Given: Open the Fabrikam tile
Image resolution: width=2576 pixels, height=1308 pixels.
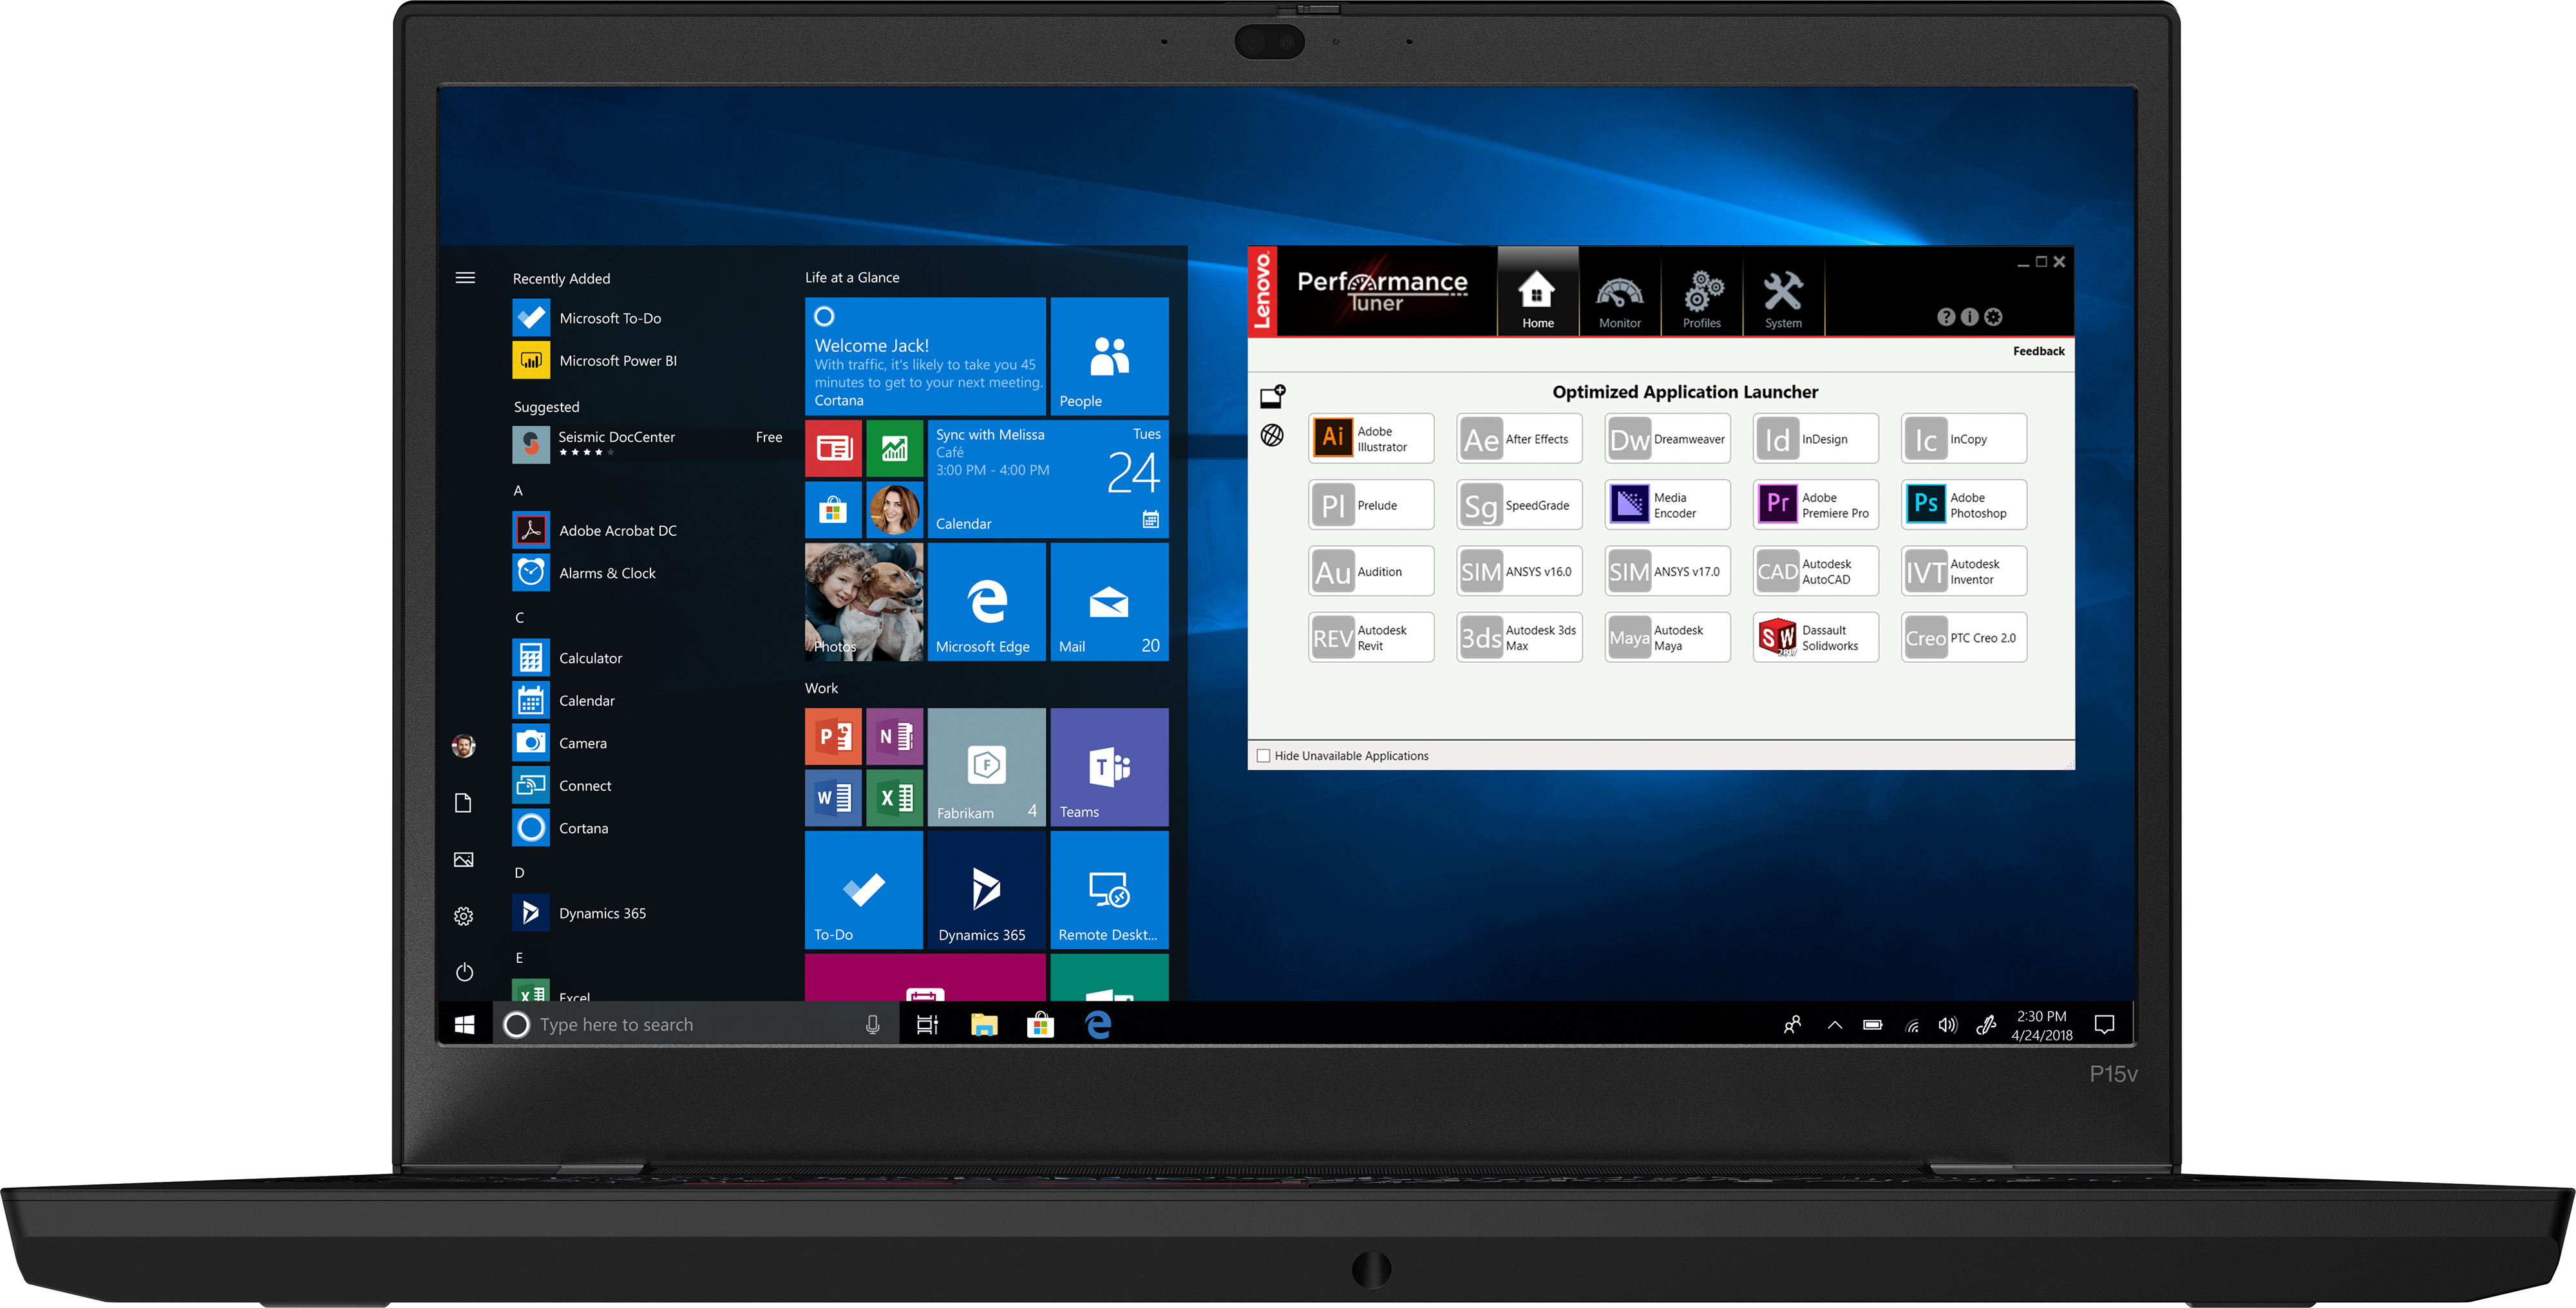Looking at the screenshot, I should pos(986,767).
